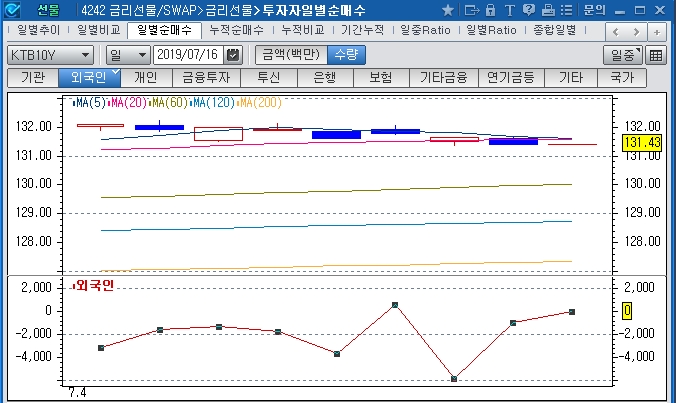Open the 일중Ratio tab
This screenshot has height=403, width=676.
[425, 30]
